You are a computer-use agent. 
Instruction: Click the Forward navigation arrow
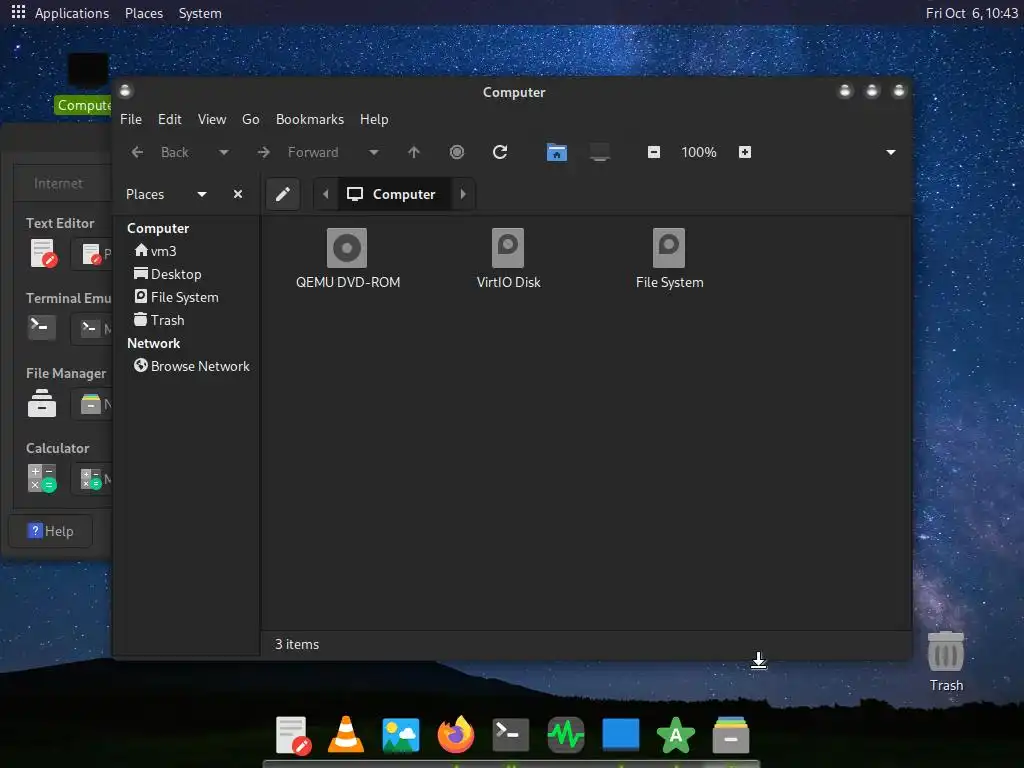(x=264, y=152)
